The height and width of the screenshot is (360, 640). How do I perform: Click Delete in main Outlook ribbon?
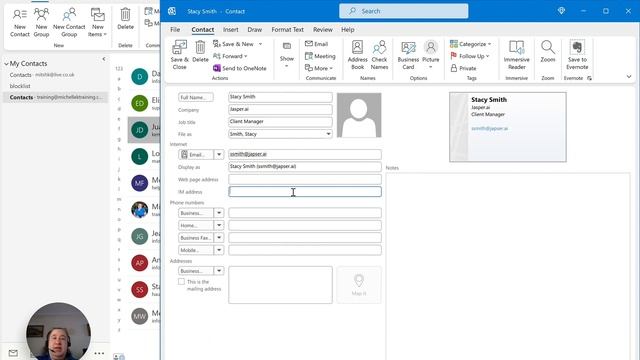click(x=125, y=19)
